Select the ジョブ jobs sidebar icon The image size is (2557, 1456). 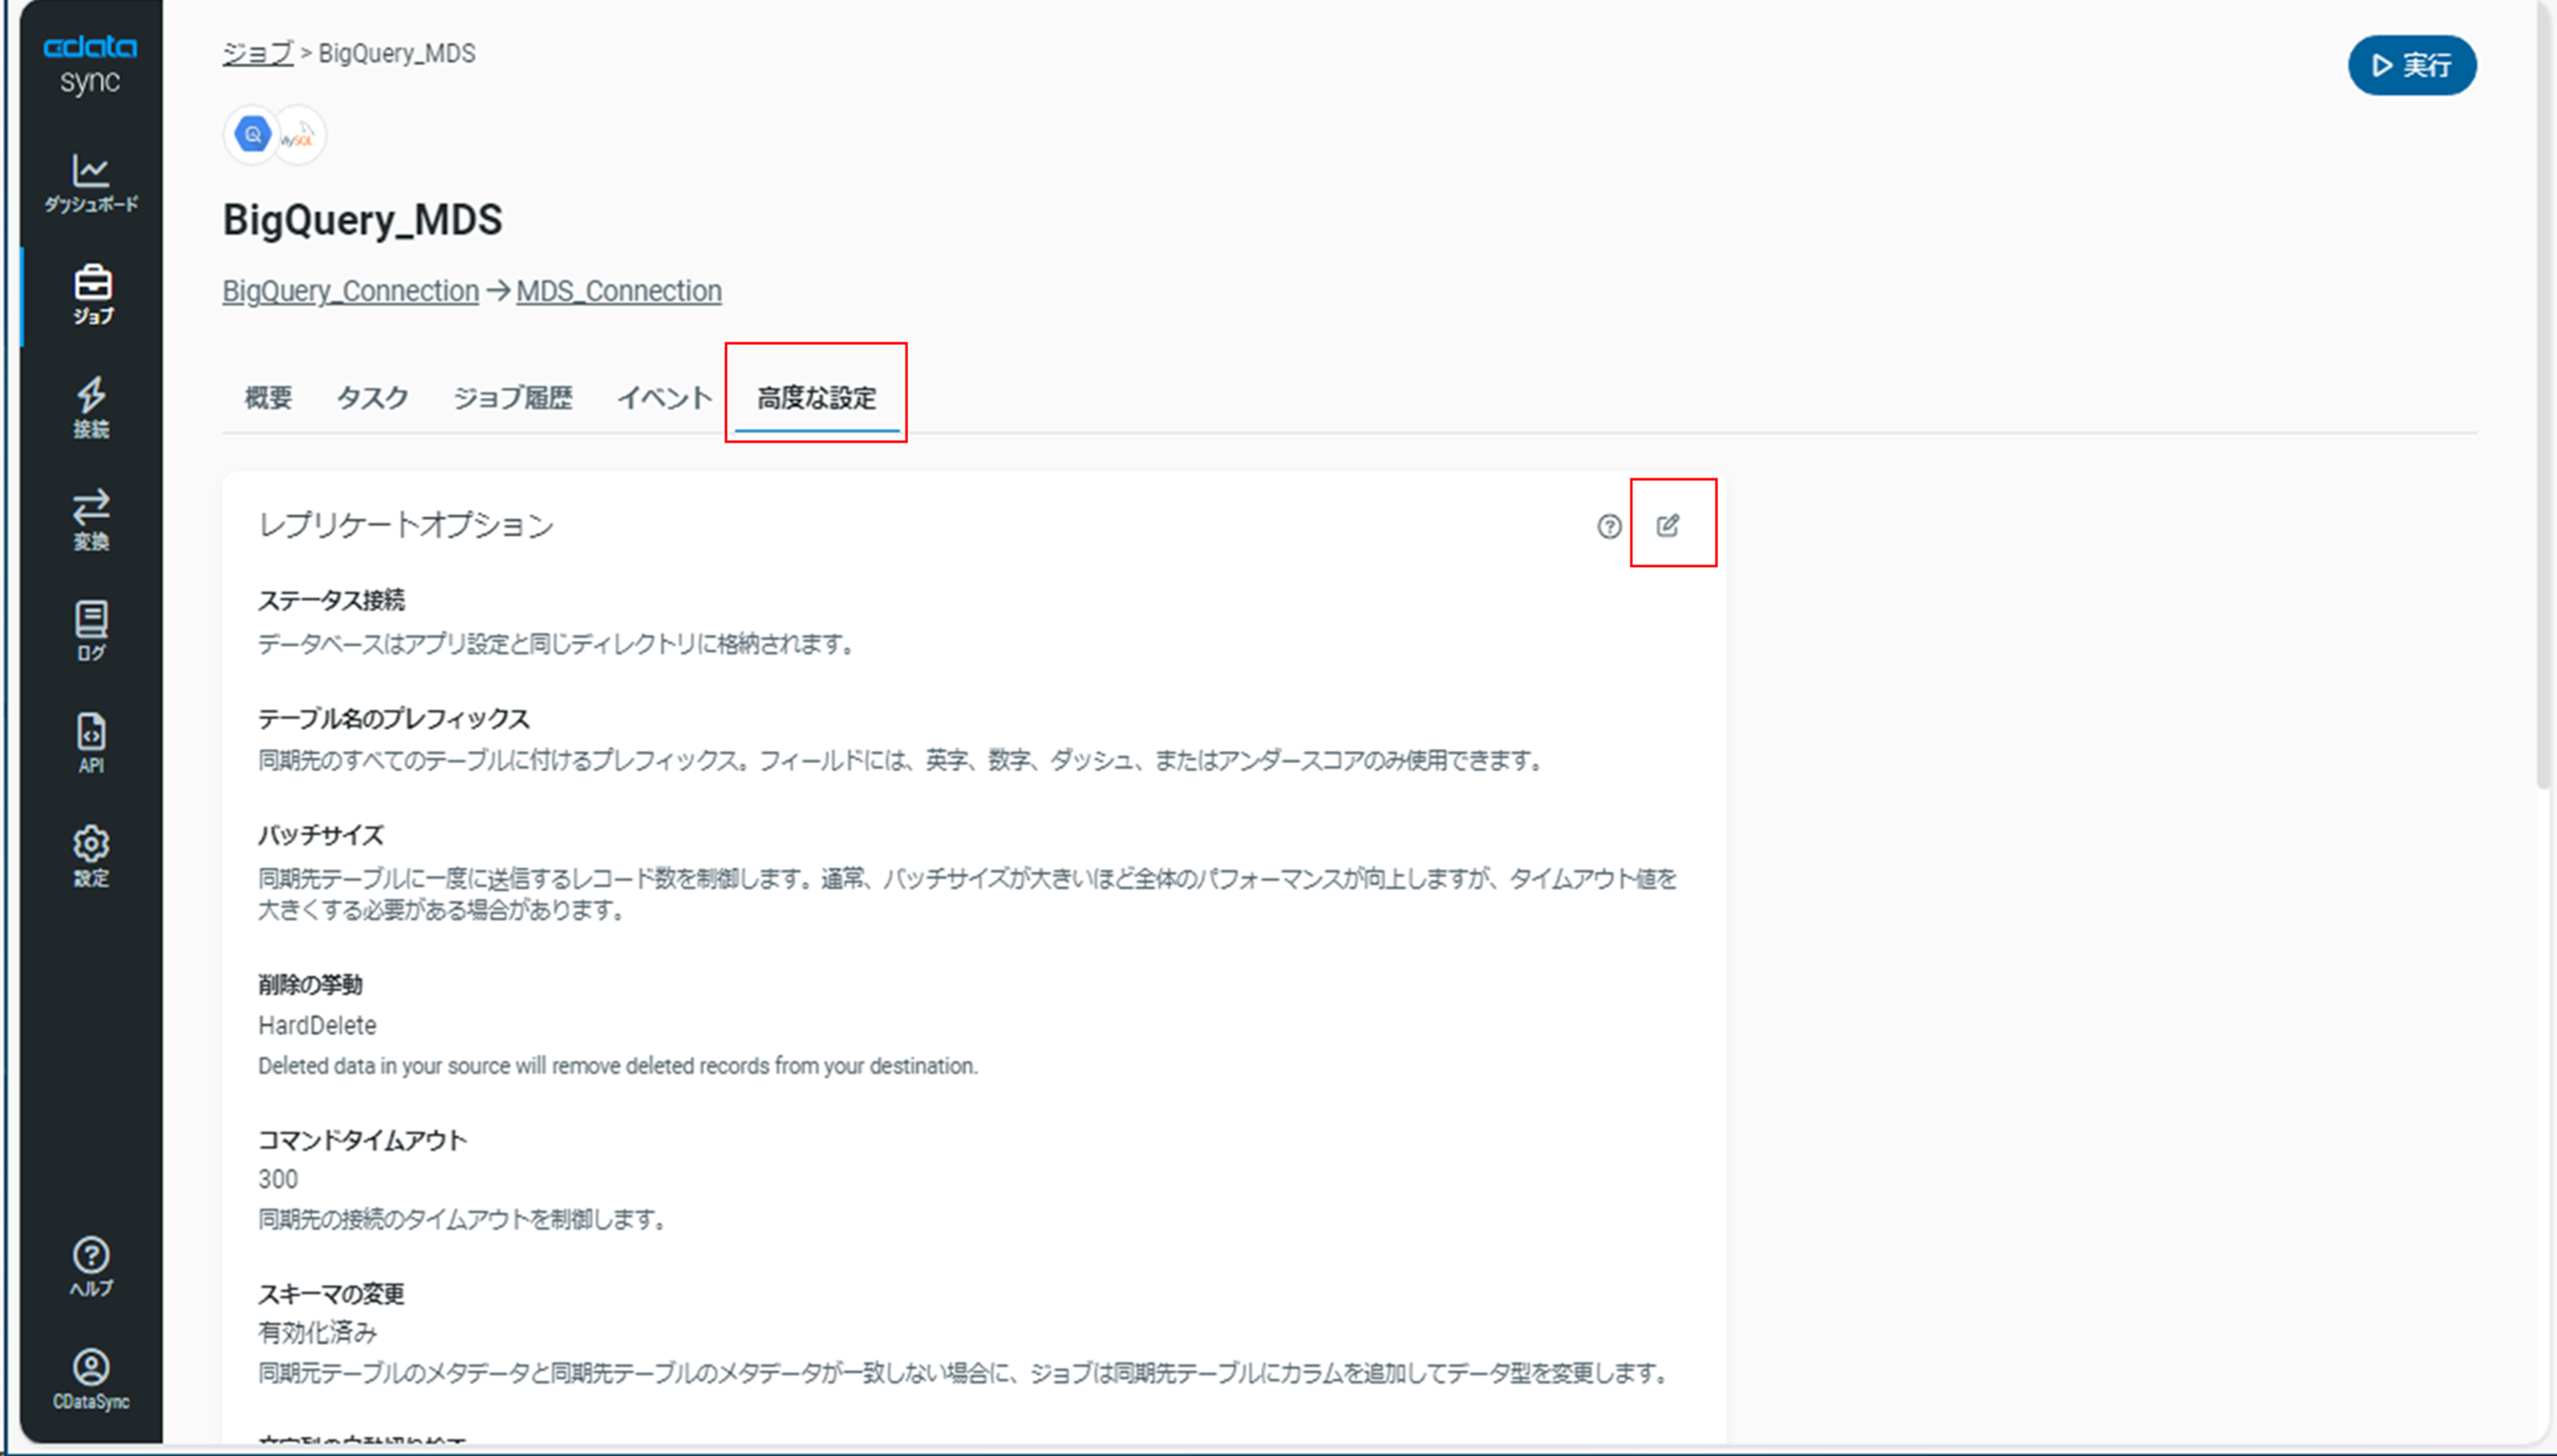[x=92, y=295]
